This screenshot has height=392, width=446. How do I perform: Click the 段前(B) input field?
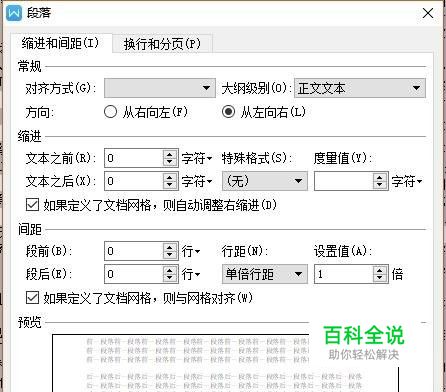point(134,251)
